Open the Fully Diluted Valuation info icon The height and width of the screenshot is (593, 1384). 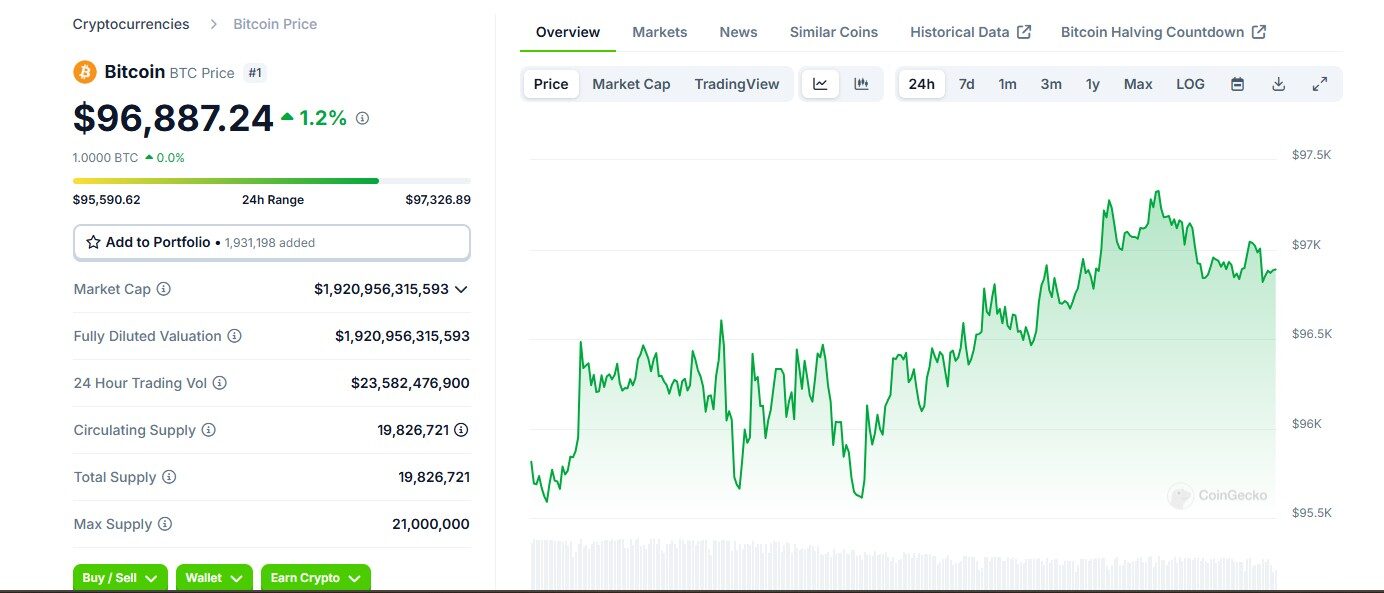(x=234, y=336)
